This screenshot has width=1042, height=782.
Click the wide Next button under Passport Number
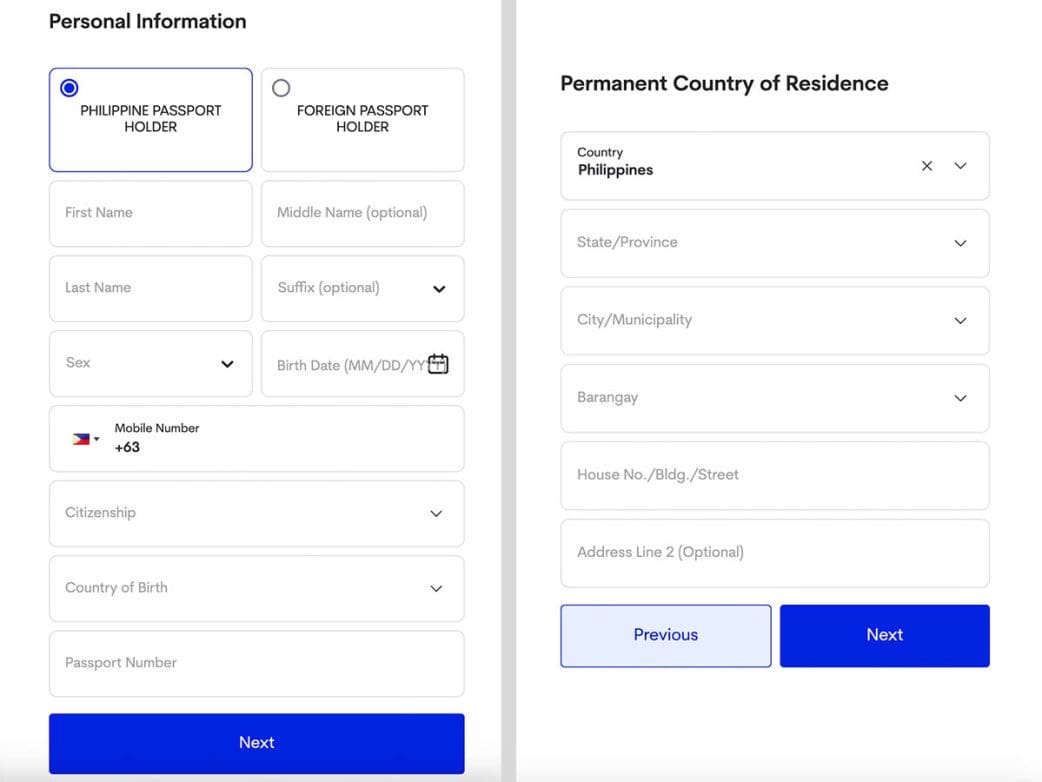click(256, 743)
